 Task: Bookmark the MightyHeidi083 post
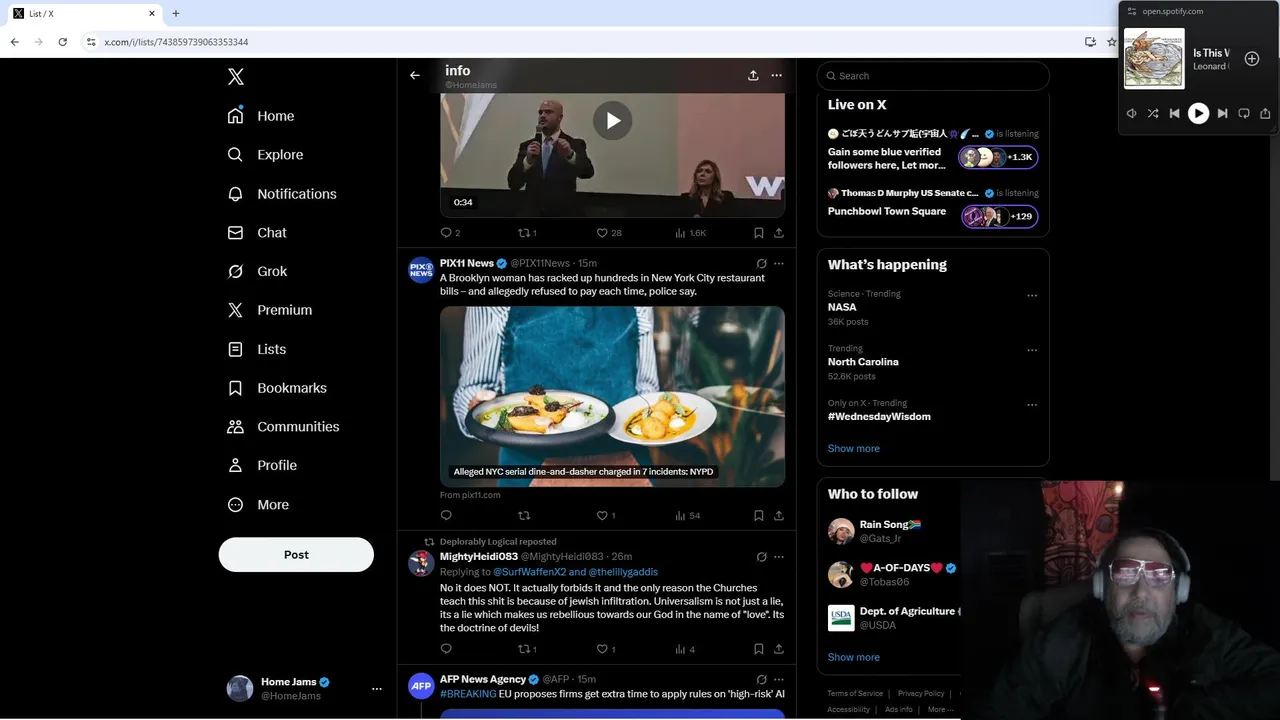click(x=758, y=649)
